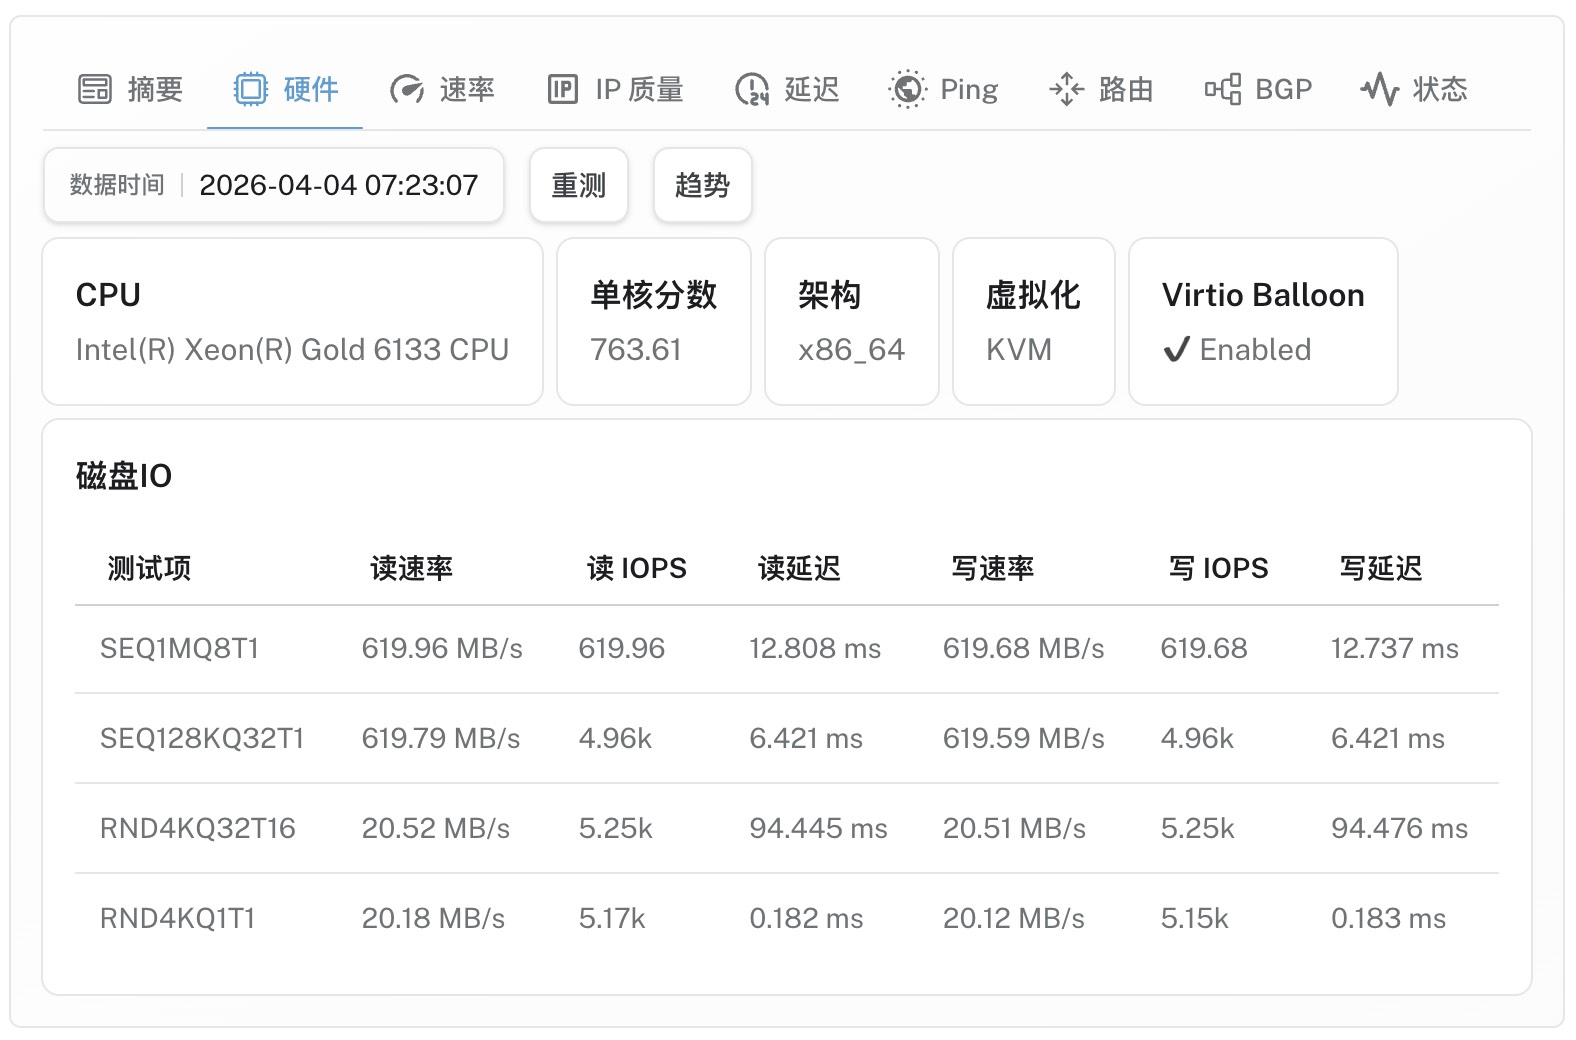Click the 5.15k write IOPS value
Screen dimensions: 1576x1040
pyautogui.click(x=1195, y=919)
